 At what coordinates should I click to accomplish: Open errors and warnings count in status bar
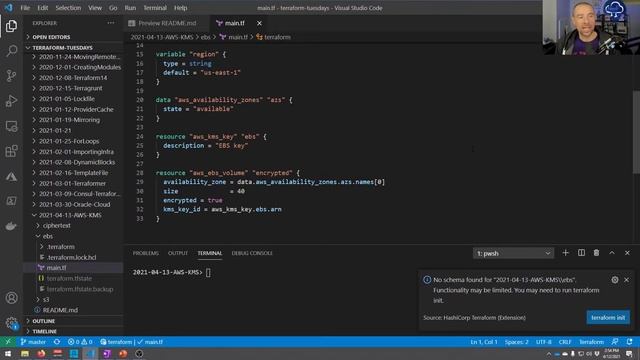tap(80, 342)
